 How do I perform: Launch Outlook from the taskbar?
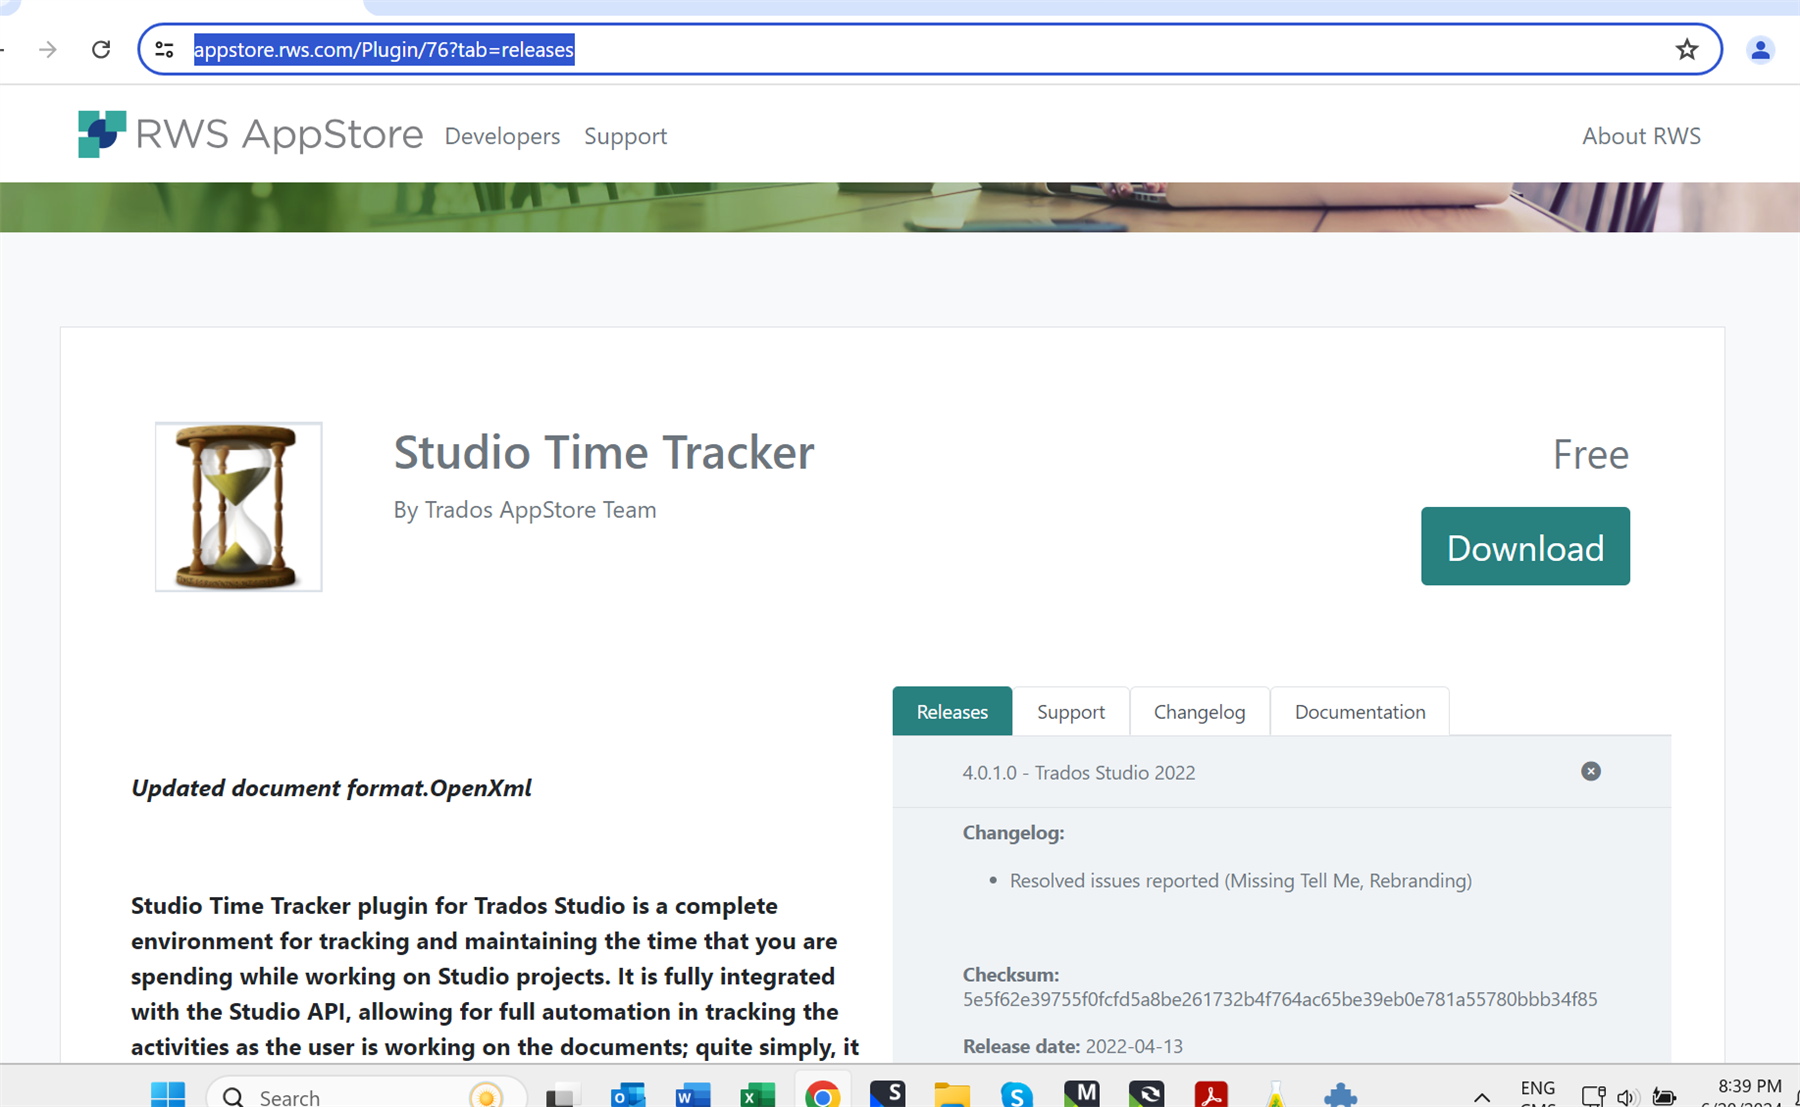tap(628, 1096)
